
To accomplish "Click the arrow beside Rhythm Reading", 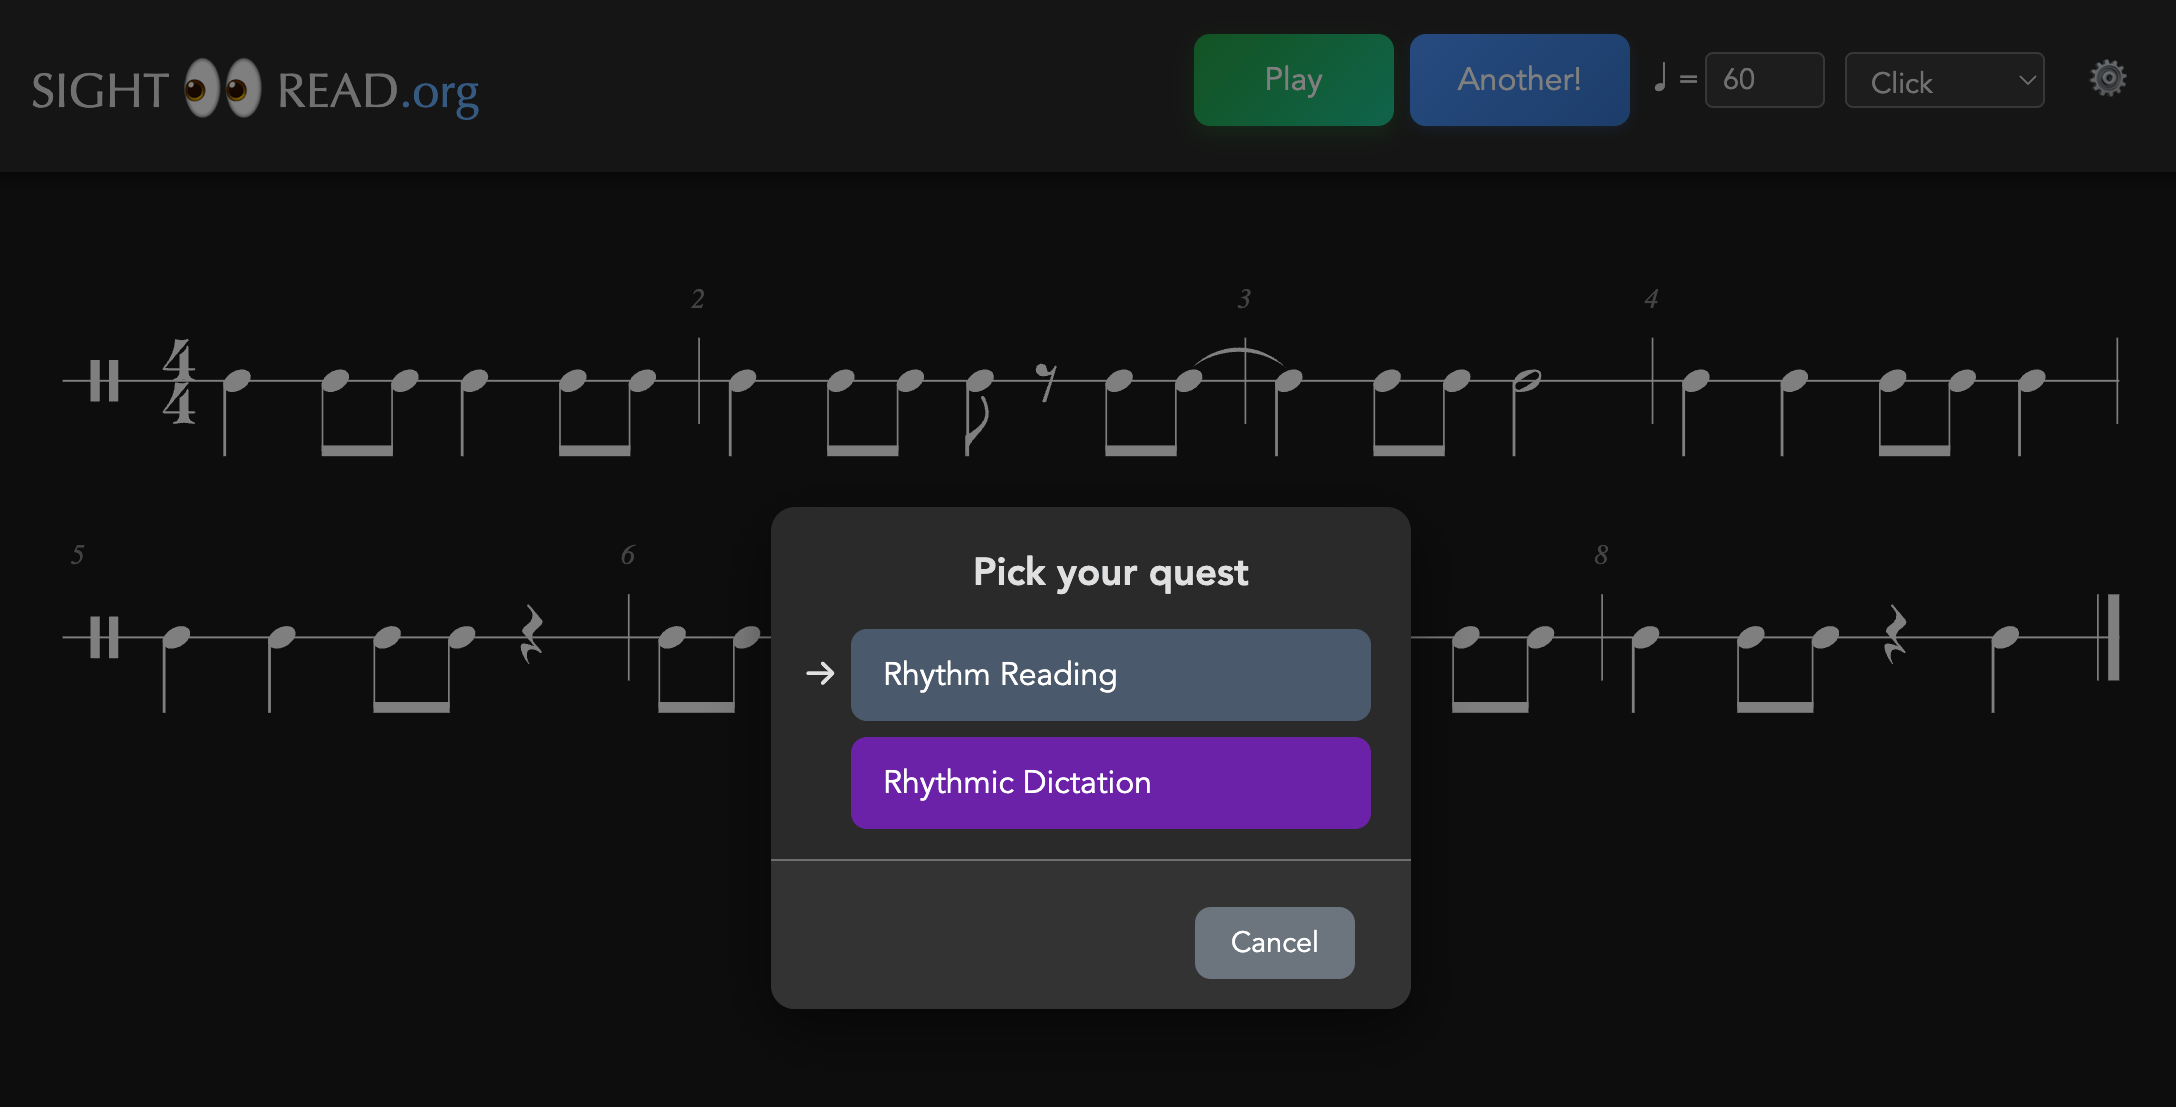I will coord(820,674).
